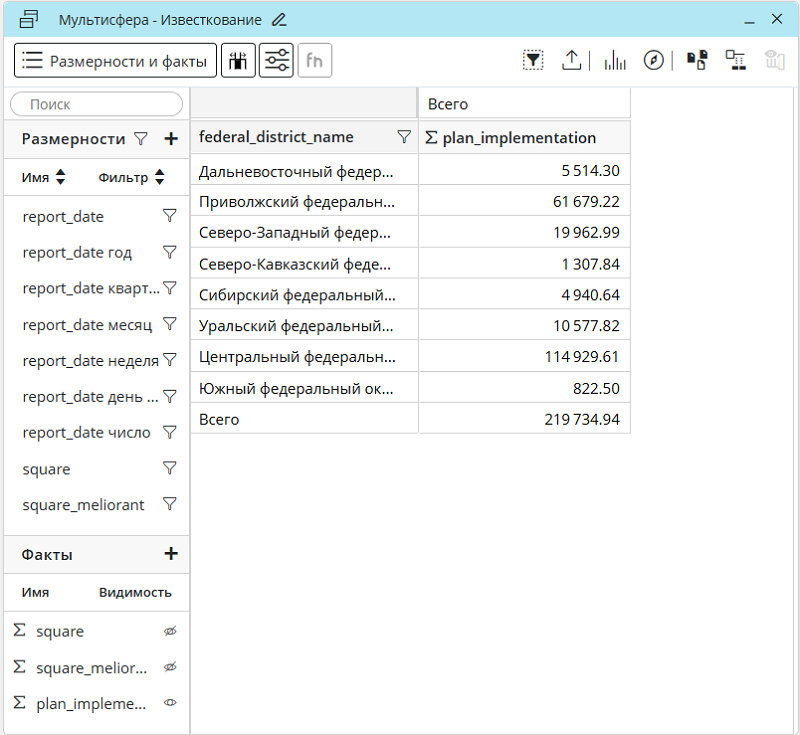
Task: Click the filter funnel toolbar icon
Action: [x=533, y=61]
